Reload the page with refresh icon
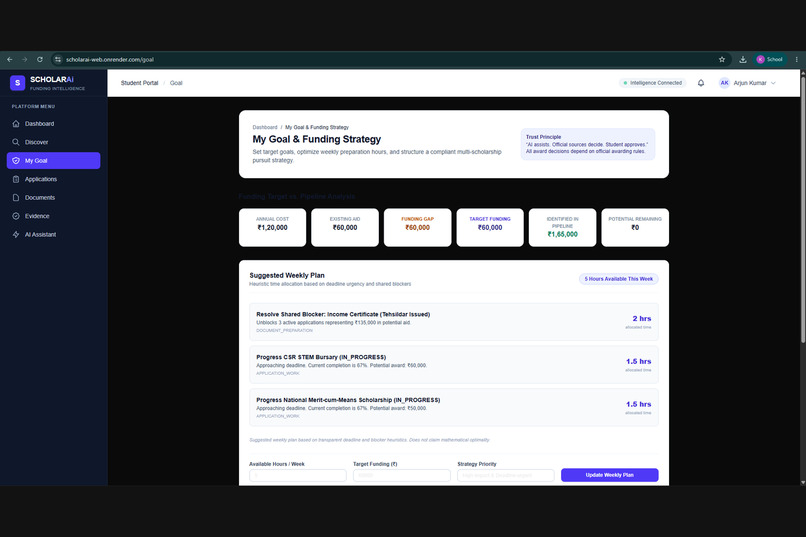This screenshot has width=806, height=537. point(40,60)
